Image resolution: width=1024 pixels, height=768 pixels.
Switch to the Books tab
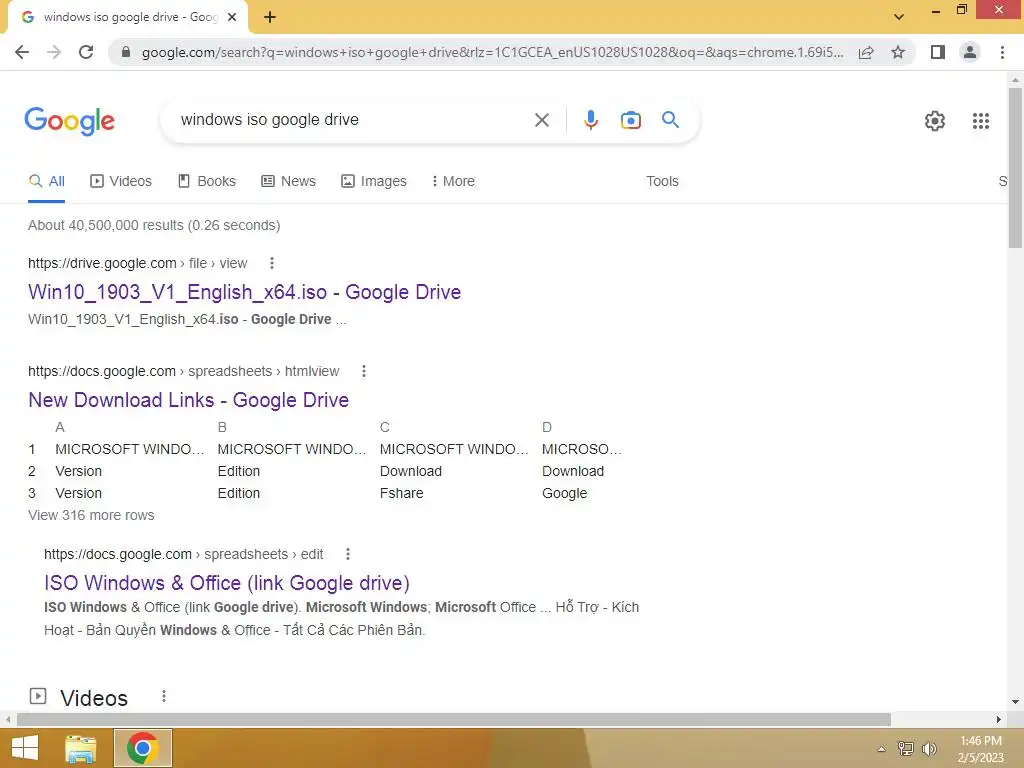click(207, 181)
